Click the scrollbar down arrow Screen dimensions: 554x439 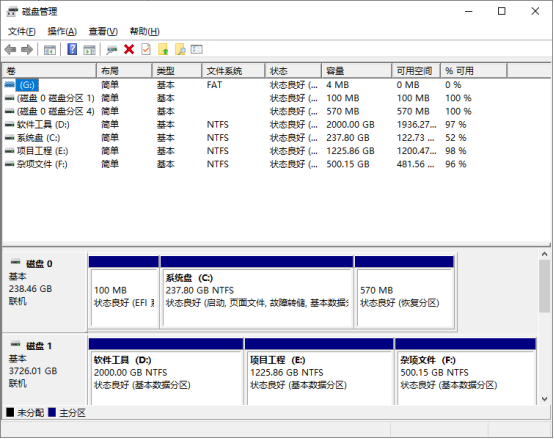click(544, 399)
